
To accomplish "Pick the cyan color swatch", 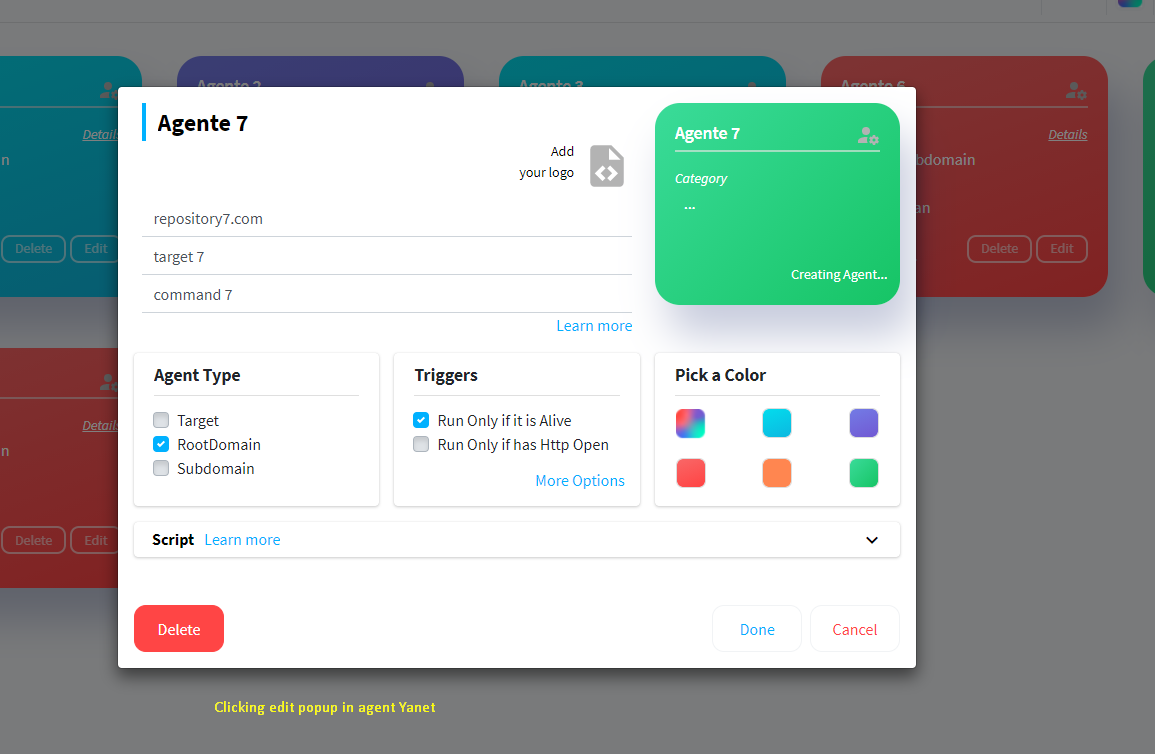I will tap(776, 423).
